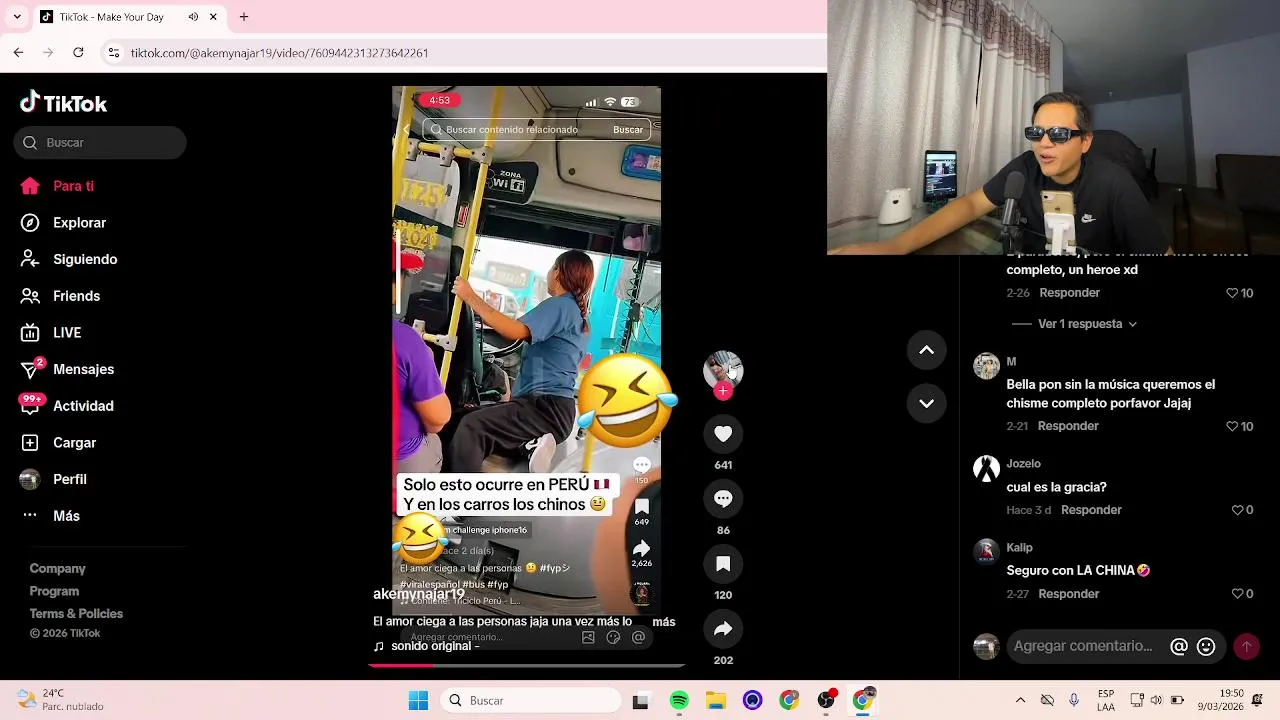1280x720 pixels.
Task: Expand Ver 1 respuesta replies
Action: click(1087, 324)
